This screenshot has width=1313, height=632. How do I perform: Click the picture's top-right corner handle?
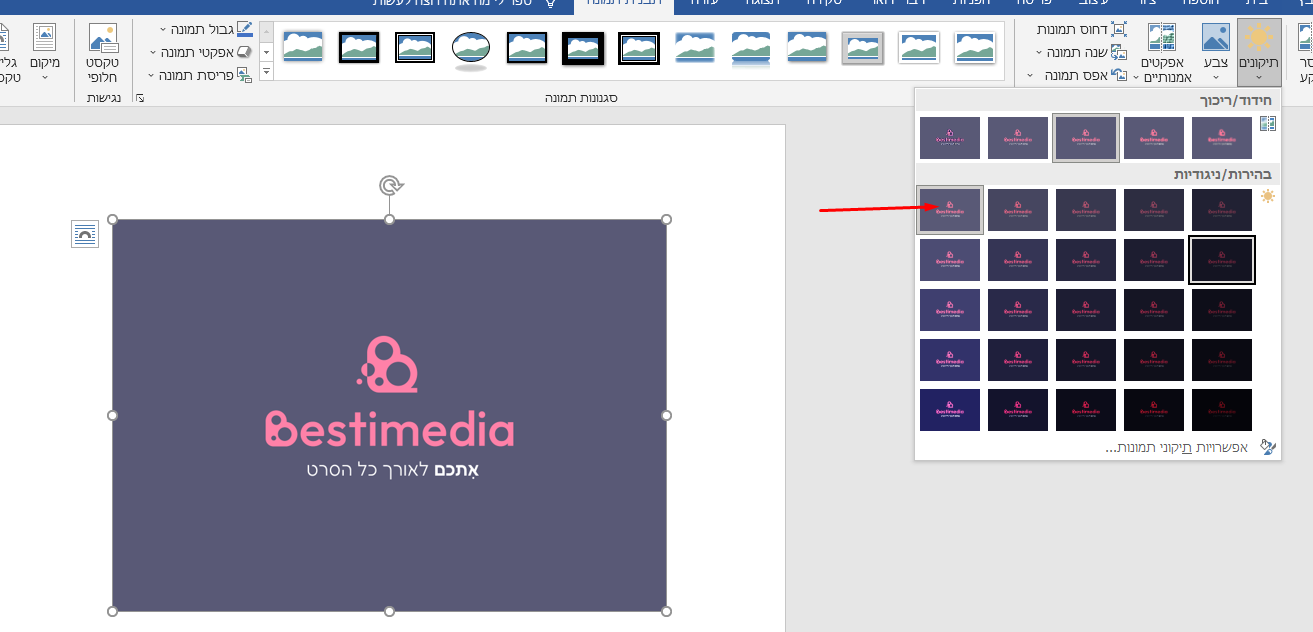pyautogui.click(x=667, y=219)
